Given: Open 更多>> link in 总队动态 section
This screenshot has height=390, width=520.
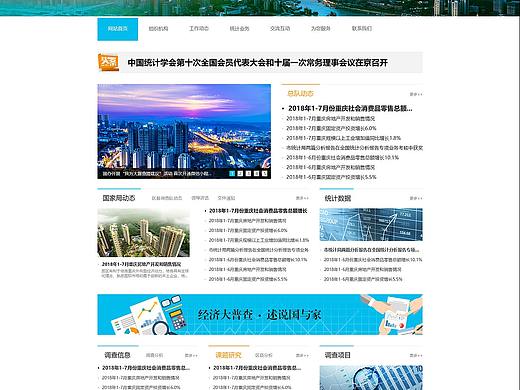Looking at the screenshot, I should (416, 94).
